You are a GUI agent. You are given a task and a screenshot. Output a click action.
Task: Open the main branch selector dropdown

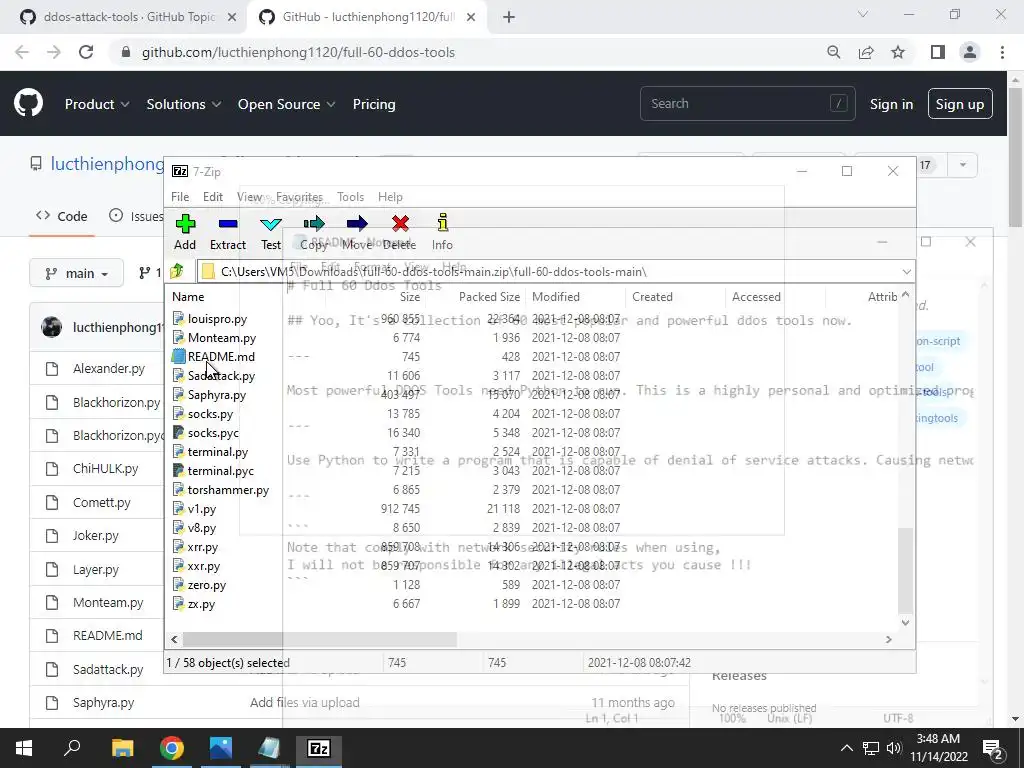[x=76, y=273]
